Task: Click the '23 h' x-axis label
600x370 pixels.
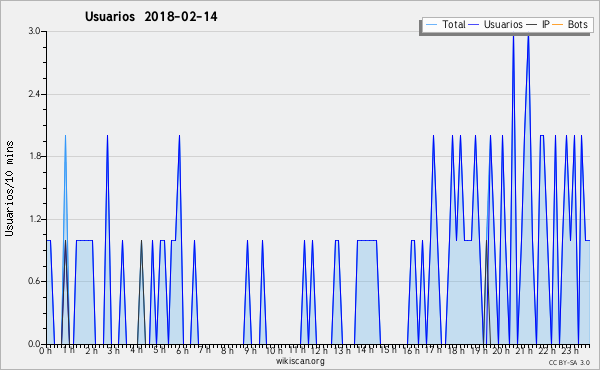Action: click(570, 350)
